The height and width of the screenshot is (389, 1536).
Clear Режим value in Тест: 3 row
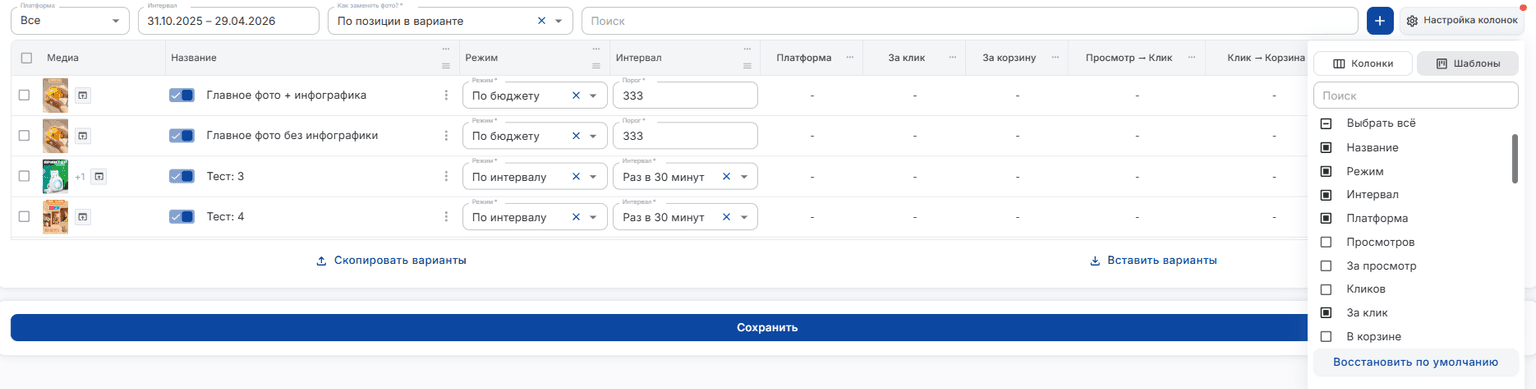tap(576, 177)
